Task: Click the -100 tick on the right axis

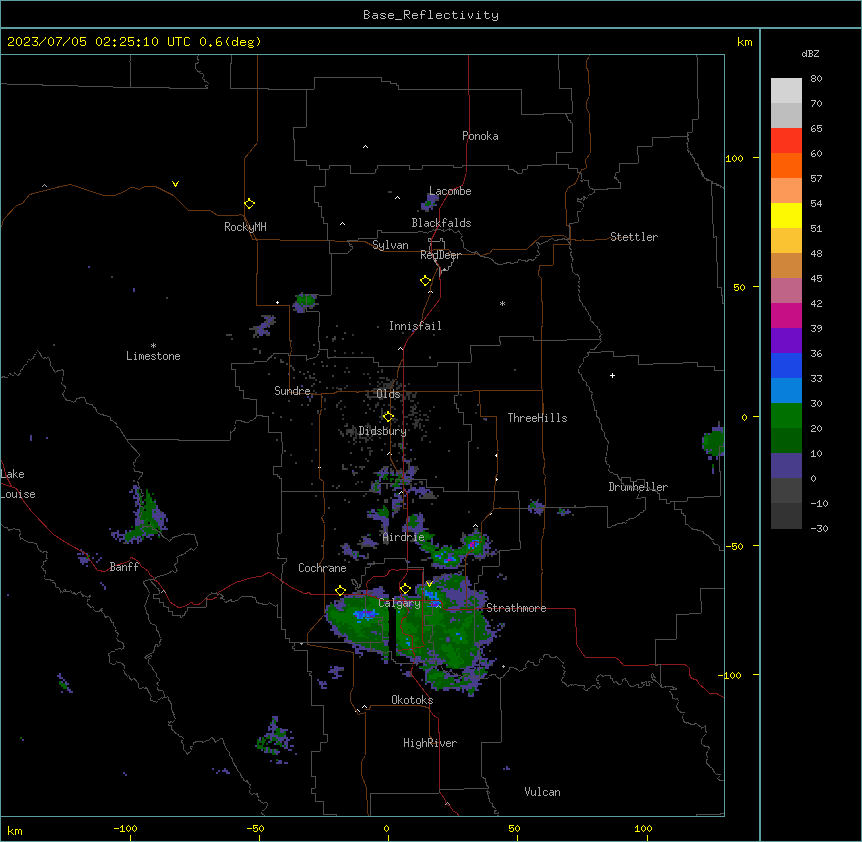Action: [x=731, y=675]
